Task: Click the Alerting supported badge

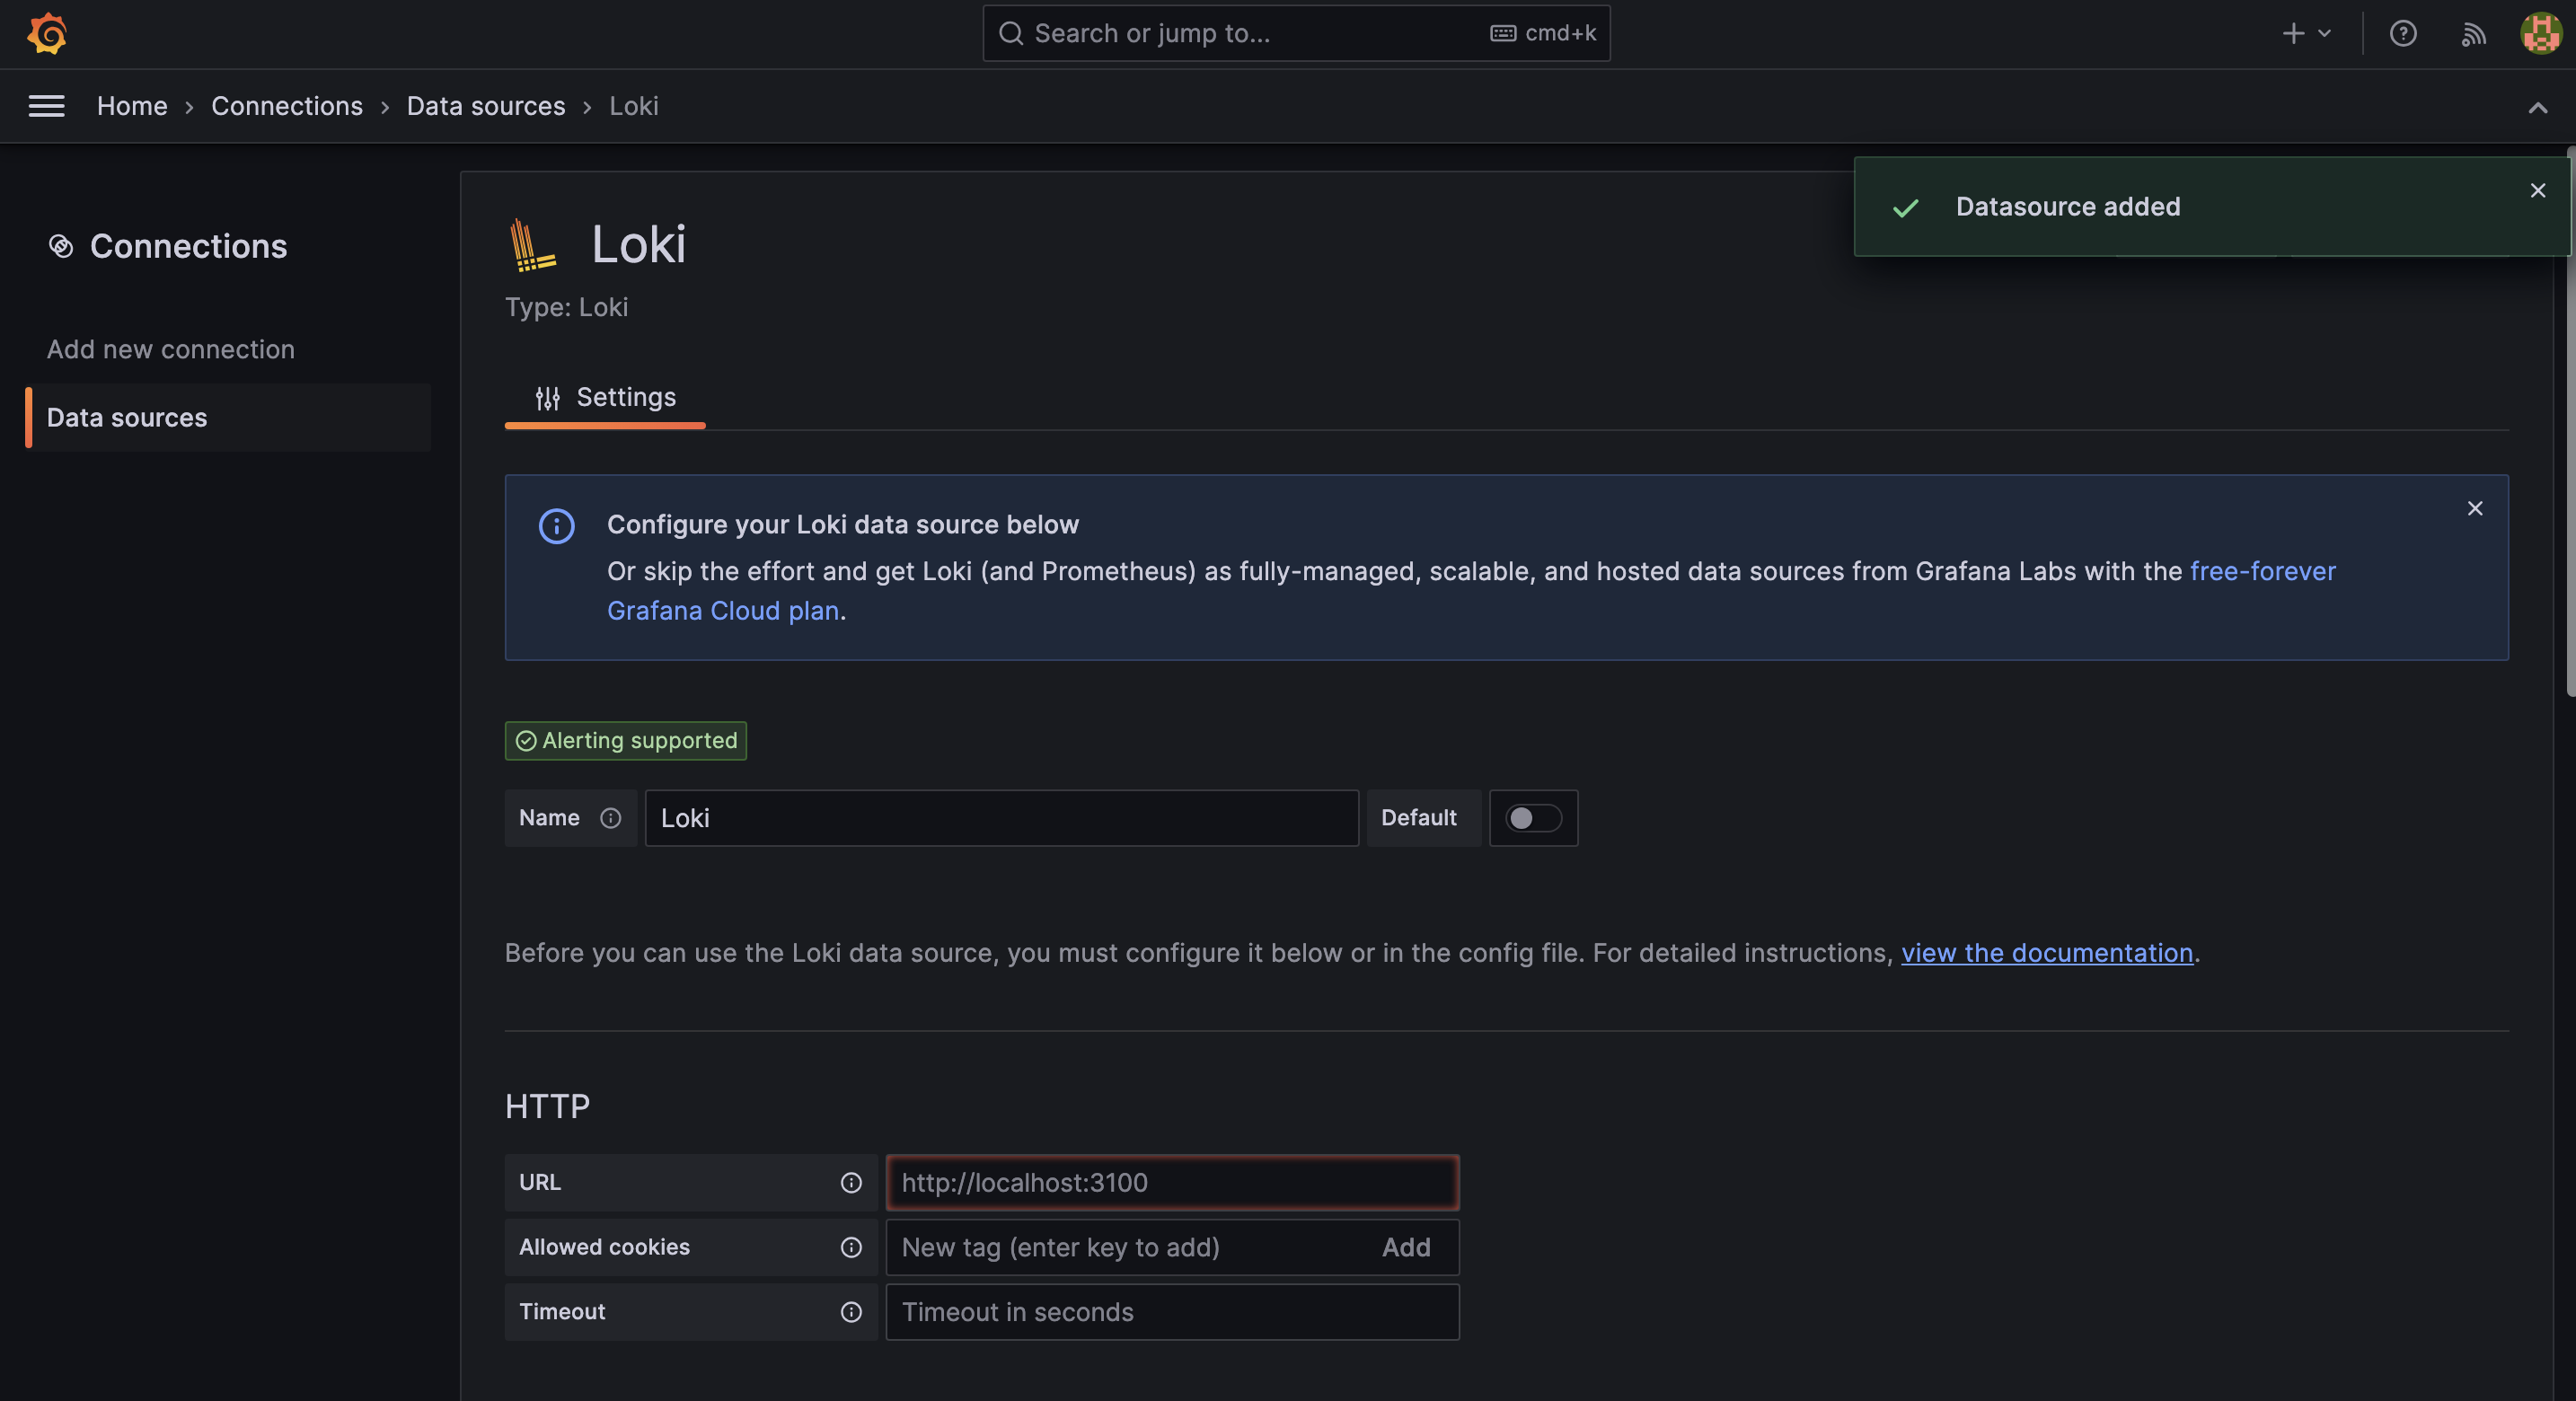Action: tap(625, 740)
